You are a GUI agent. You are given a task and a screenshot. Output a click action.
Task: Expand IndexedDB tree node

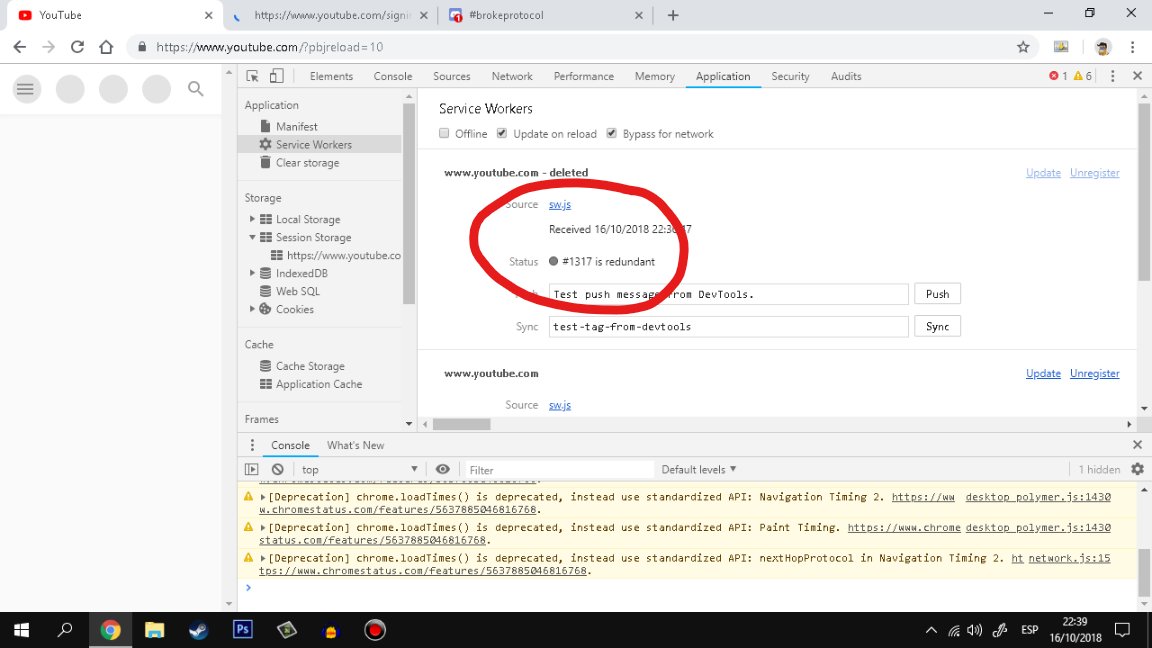pyautogui.click(x=252, y=273)
